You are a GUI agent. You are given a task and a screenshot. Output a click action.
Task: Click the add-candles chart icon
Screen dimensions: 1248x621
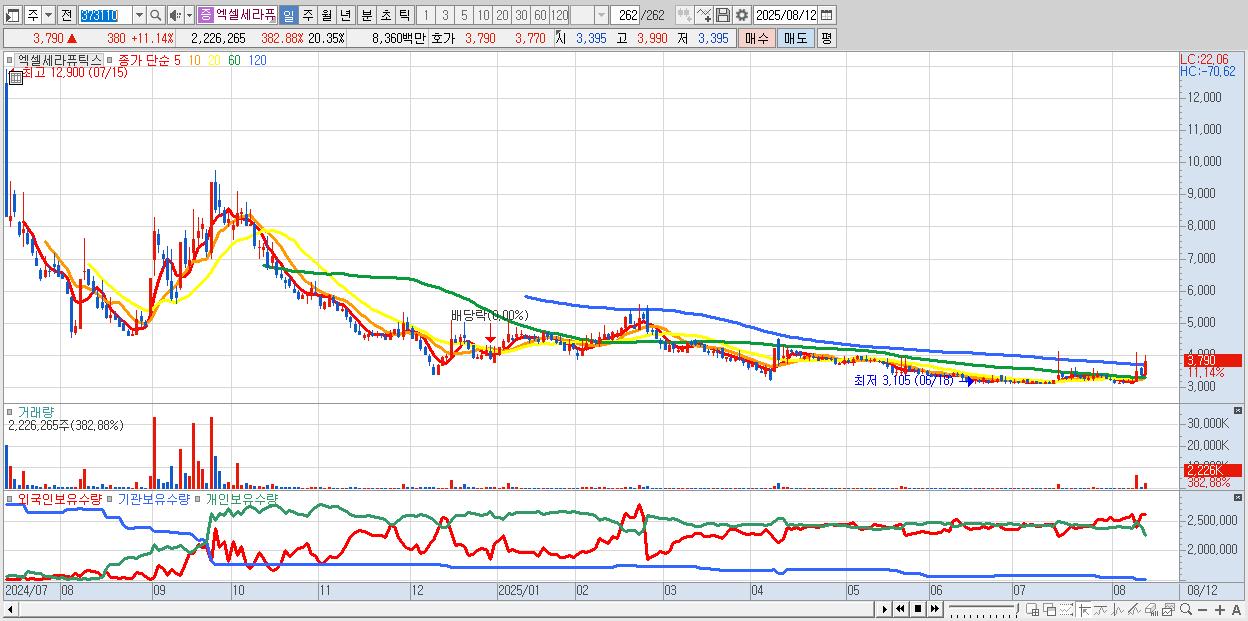685,15
